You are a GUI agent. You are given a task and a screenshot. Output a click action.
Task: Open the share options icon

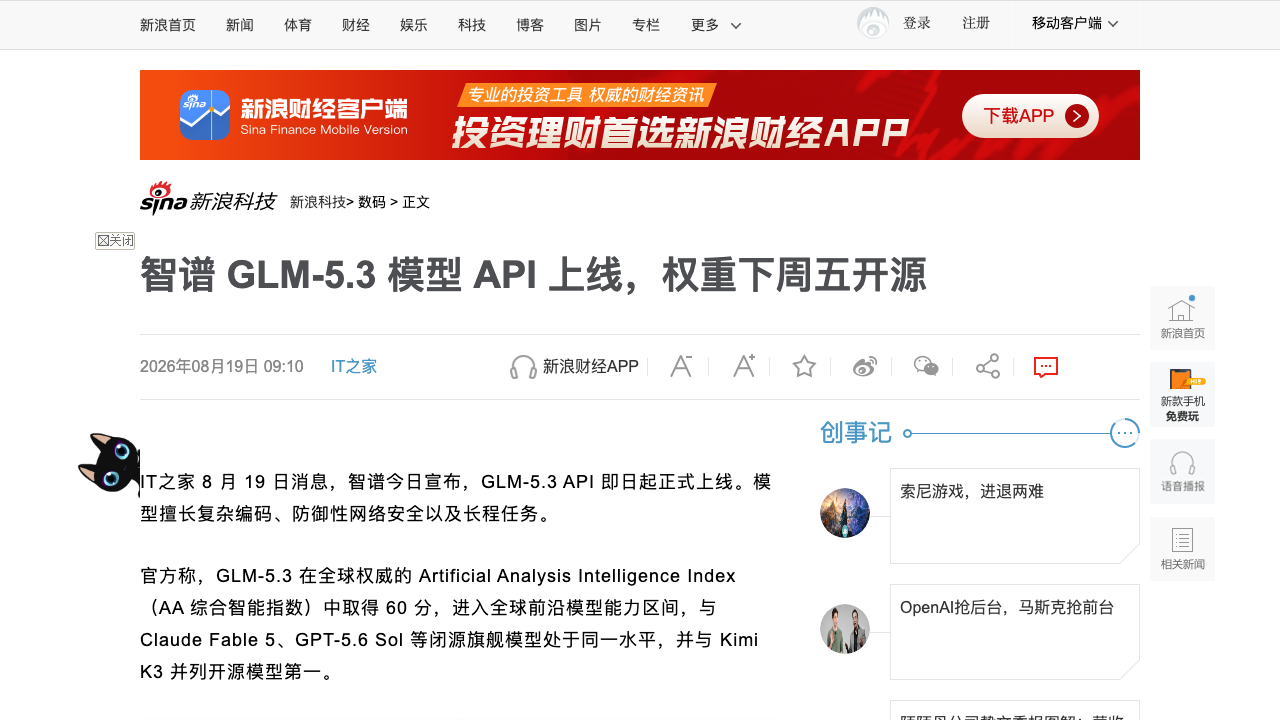988,367
